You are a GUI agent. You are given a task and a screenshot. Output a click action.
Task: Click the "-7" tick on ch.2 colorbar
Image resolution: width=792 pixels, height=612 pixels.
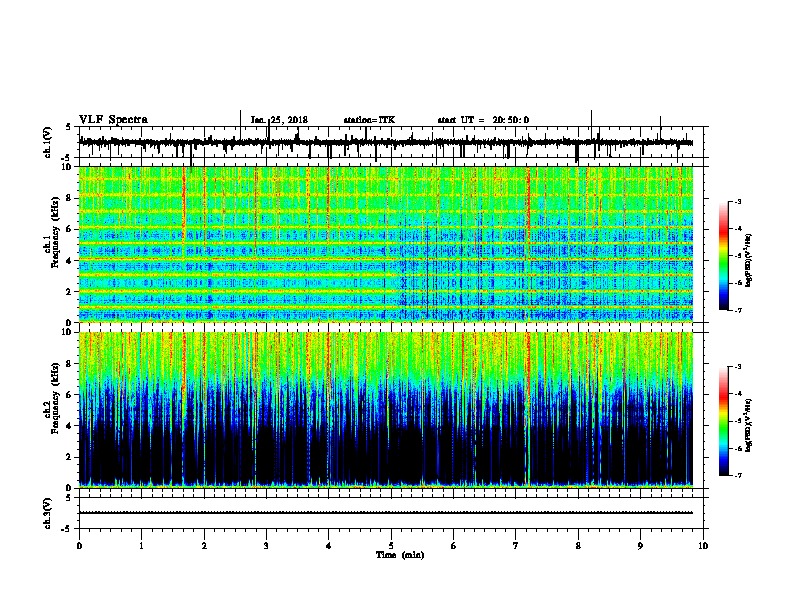737,475
